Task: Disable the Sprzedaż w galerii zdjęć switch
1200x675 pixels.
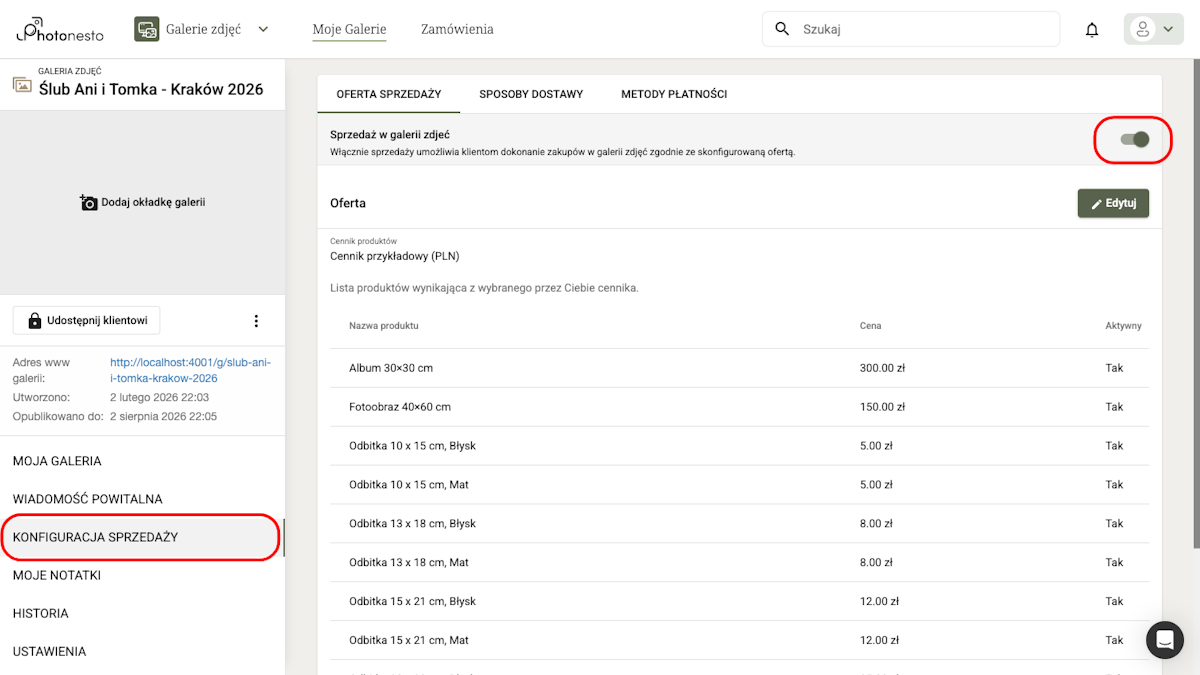Action: [1134, 139]
